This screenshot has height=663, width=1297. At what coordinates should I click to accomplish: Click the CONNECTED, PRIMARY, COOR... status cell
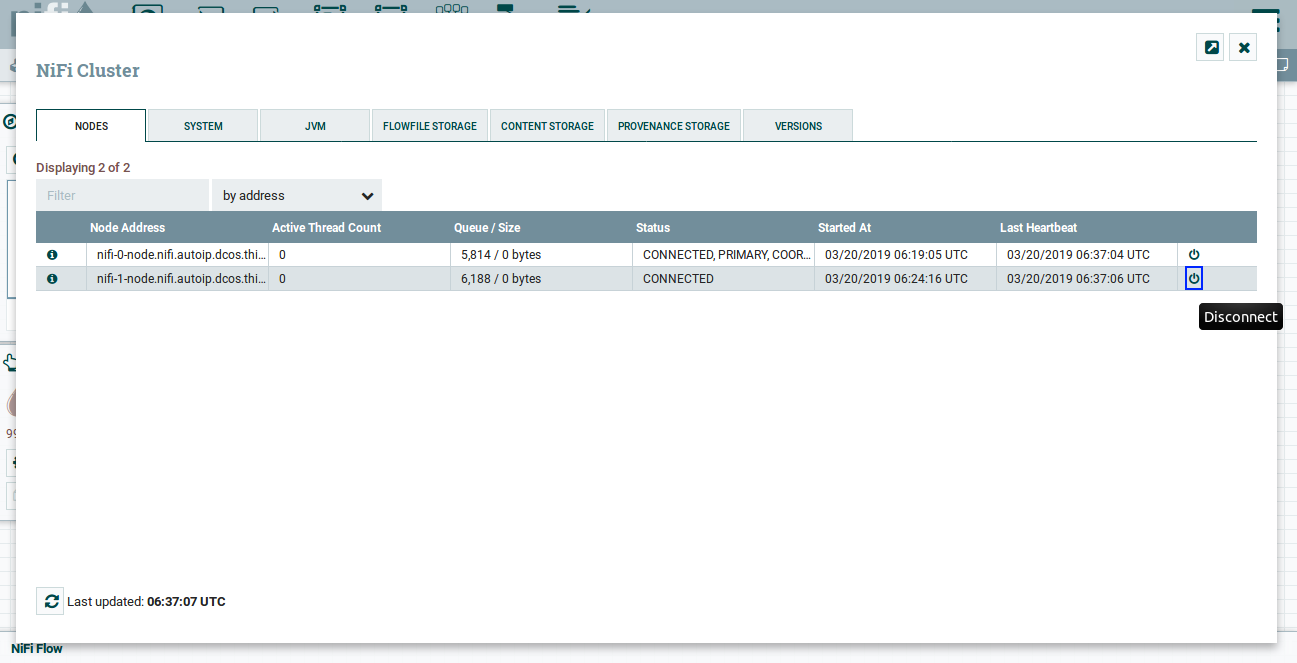(723, 255)
